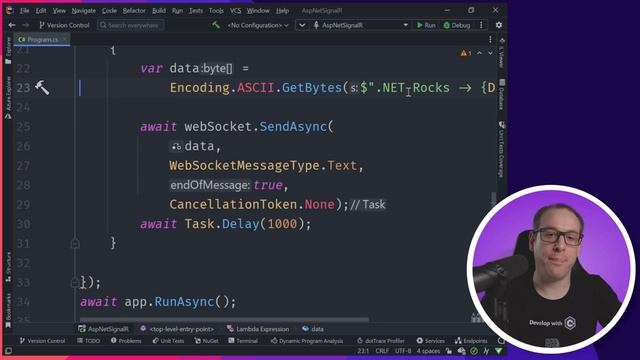The height and width of the screenshot is (360, 640).
Task: Click the data breadcrumb item
Action: (x=313, y=329)
